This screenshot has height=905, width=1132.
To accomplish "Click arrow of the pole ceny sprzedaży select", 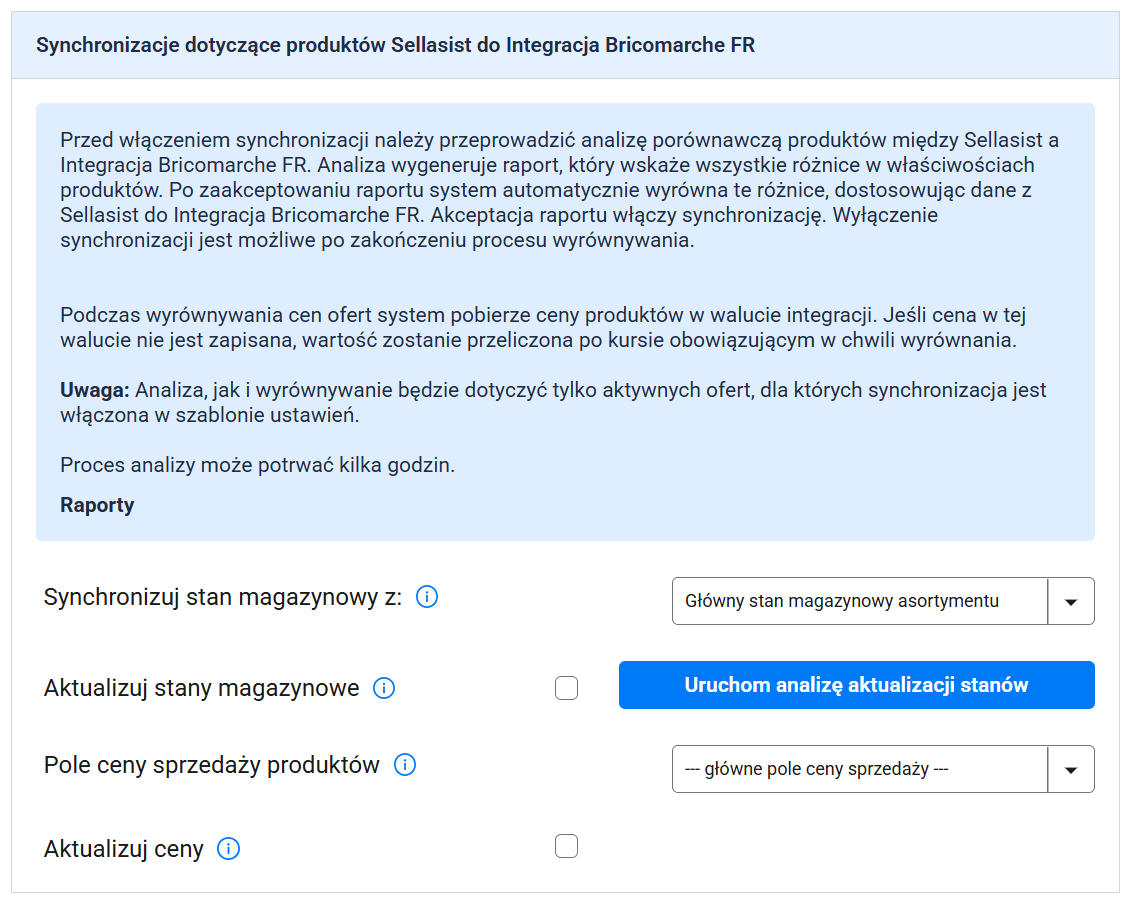I will (1071, 769).
